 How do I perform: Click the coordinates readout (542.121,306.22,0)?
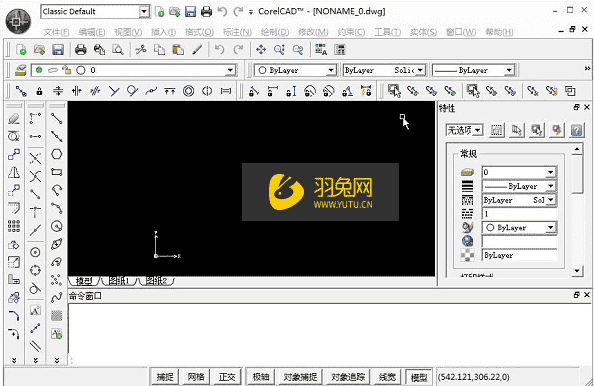[474, 377]
